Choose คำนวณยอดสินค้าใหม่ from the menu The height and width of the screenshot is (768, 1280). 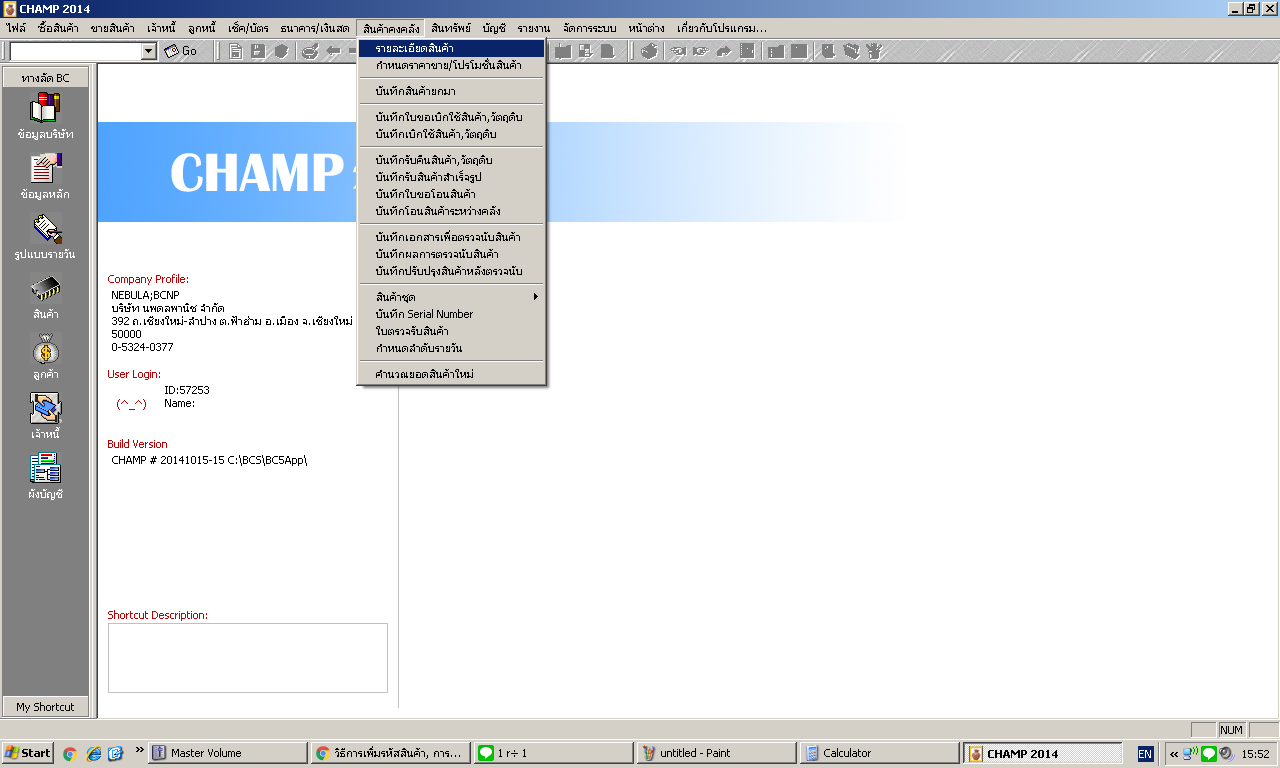pos(452,374)
